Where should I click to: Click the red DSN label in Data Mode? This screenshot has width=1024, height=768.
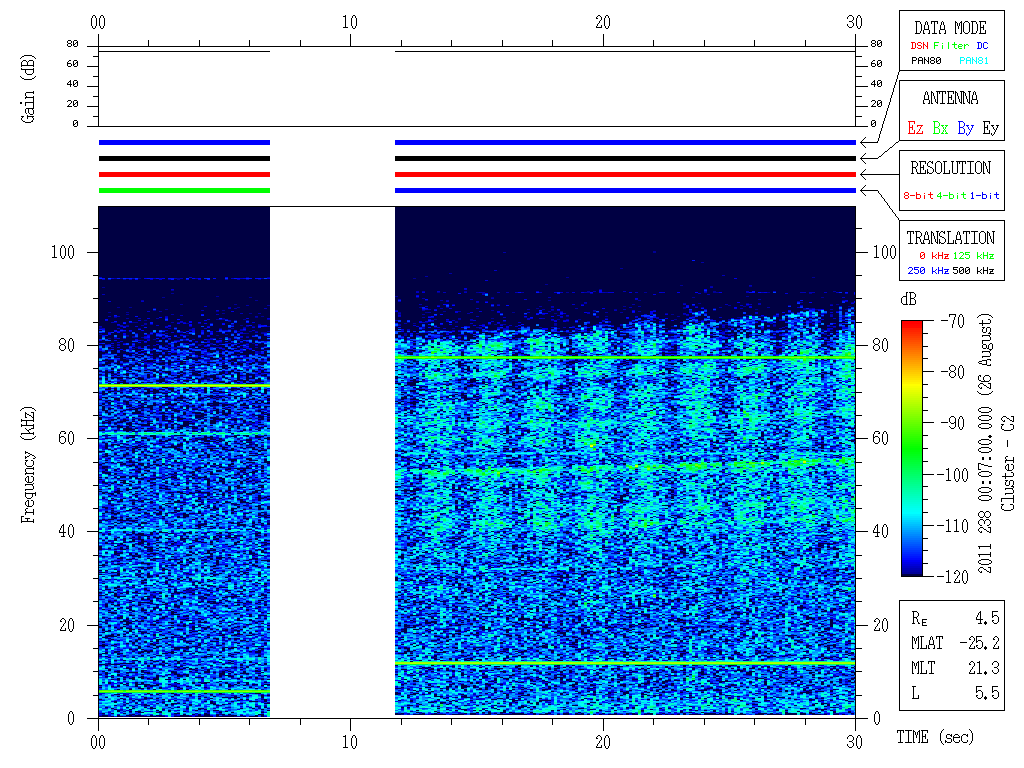pyautogui.click(x=918, y=45)
